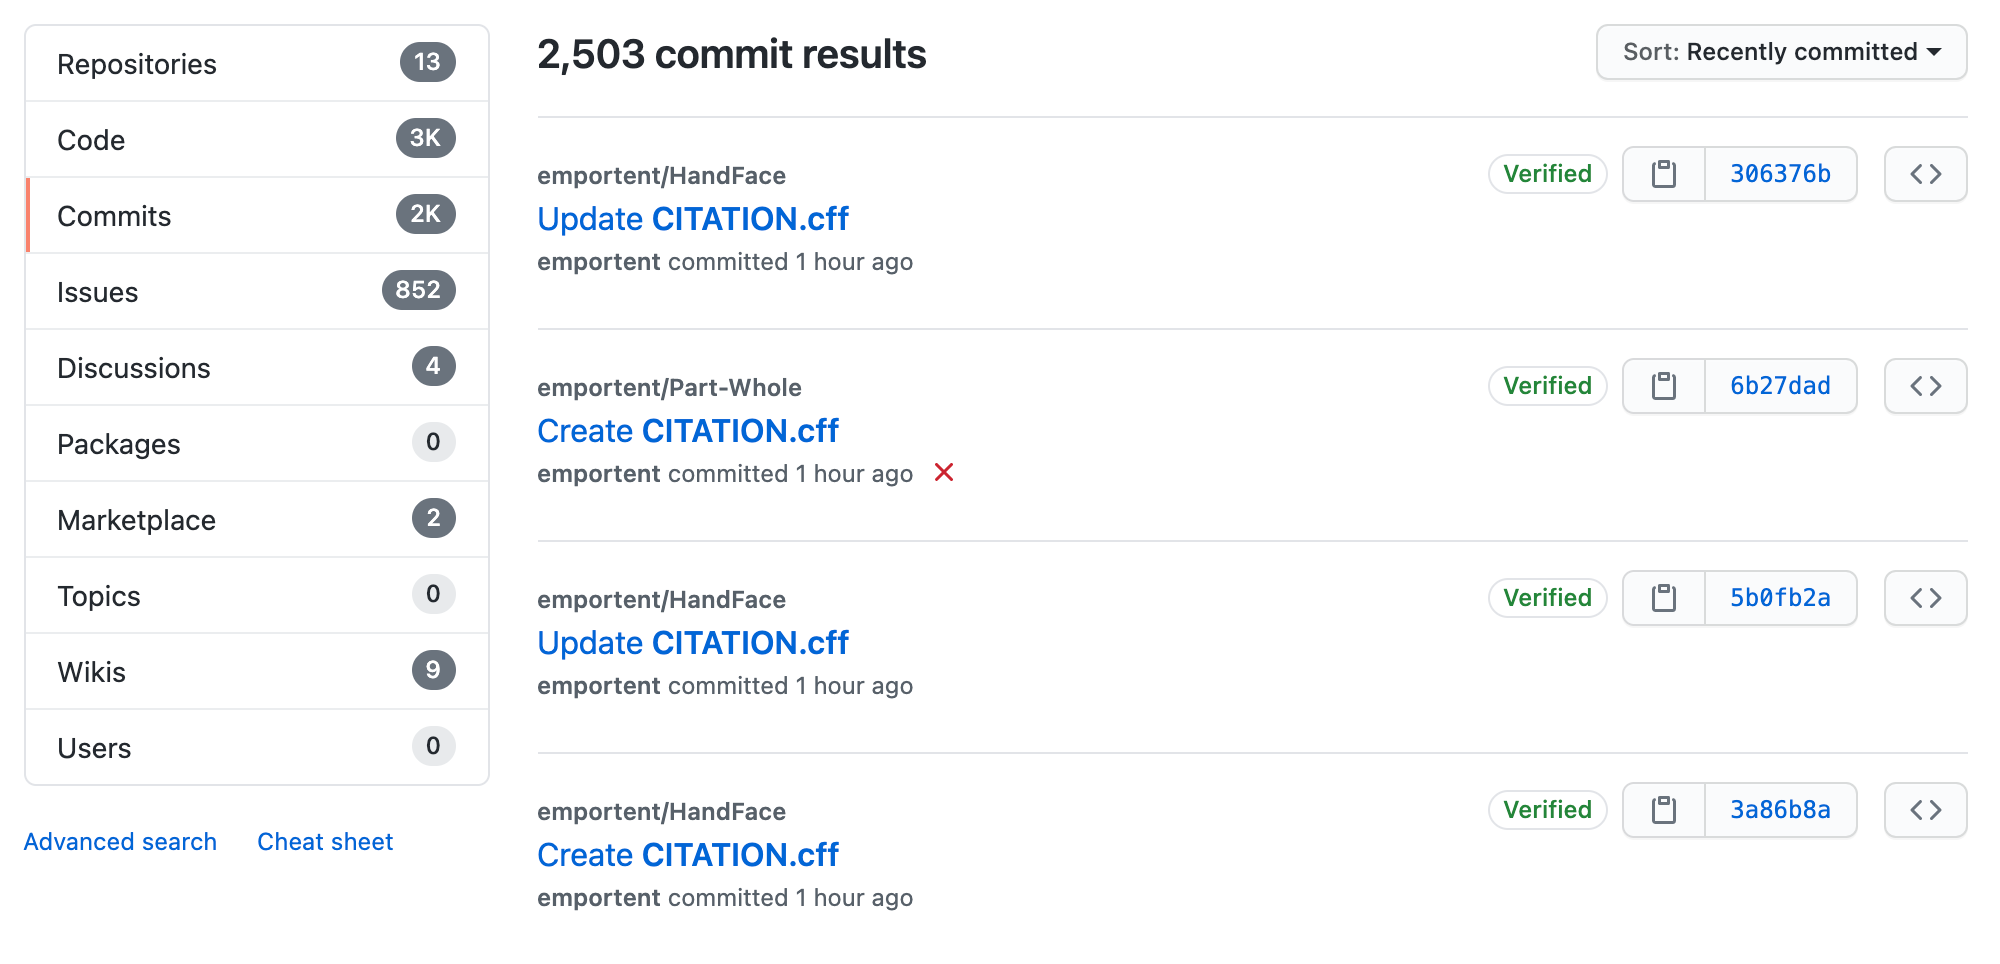Image resolution: width=2000 pixels, height=964 pixels.
Task: Open the Create CITATION.cff commit in Part-Whole
Action: pyautogui.click(x=687, y=431)
